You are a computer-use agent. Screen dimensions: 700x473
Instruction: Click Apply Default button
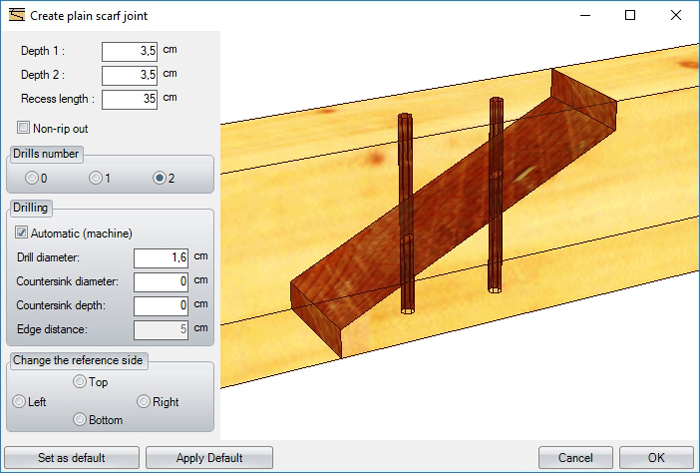pyautogui.click(x=209, y=458)
